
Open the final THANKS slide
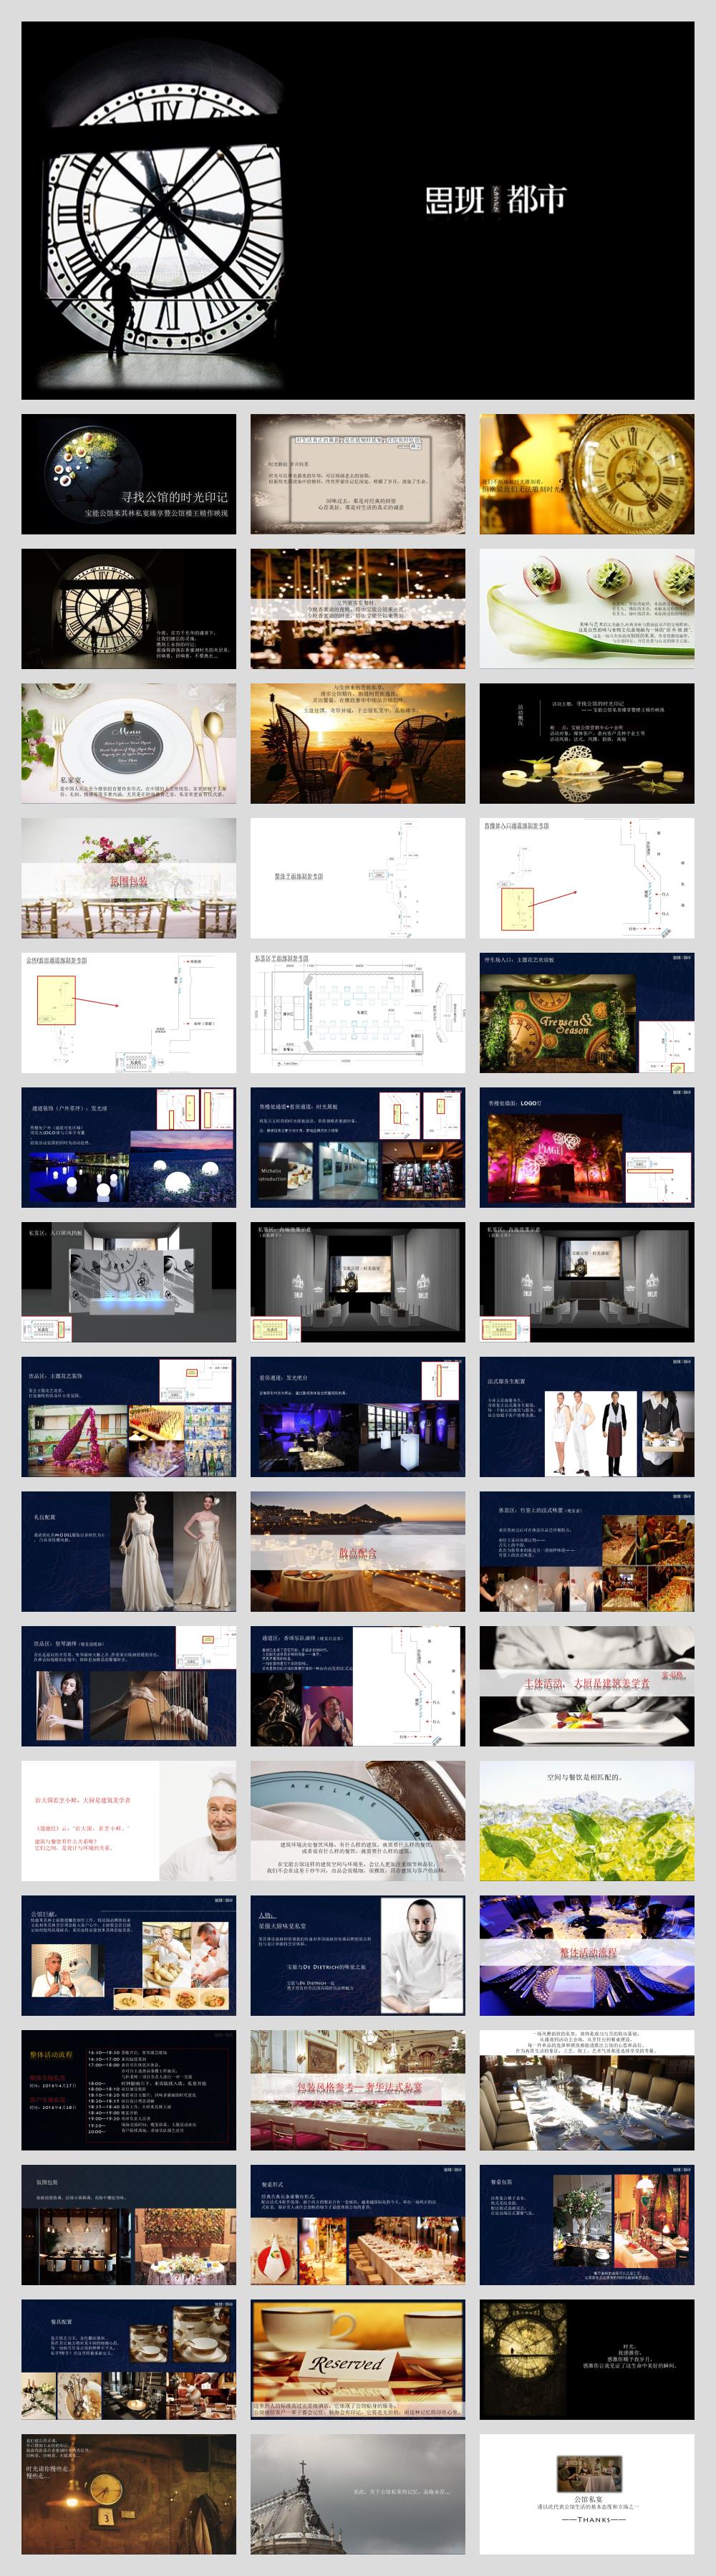click(x=586, y=2494)
